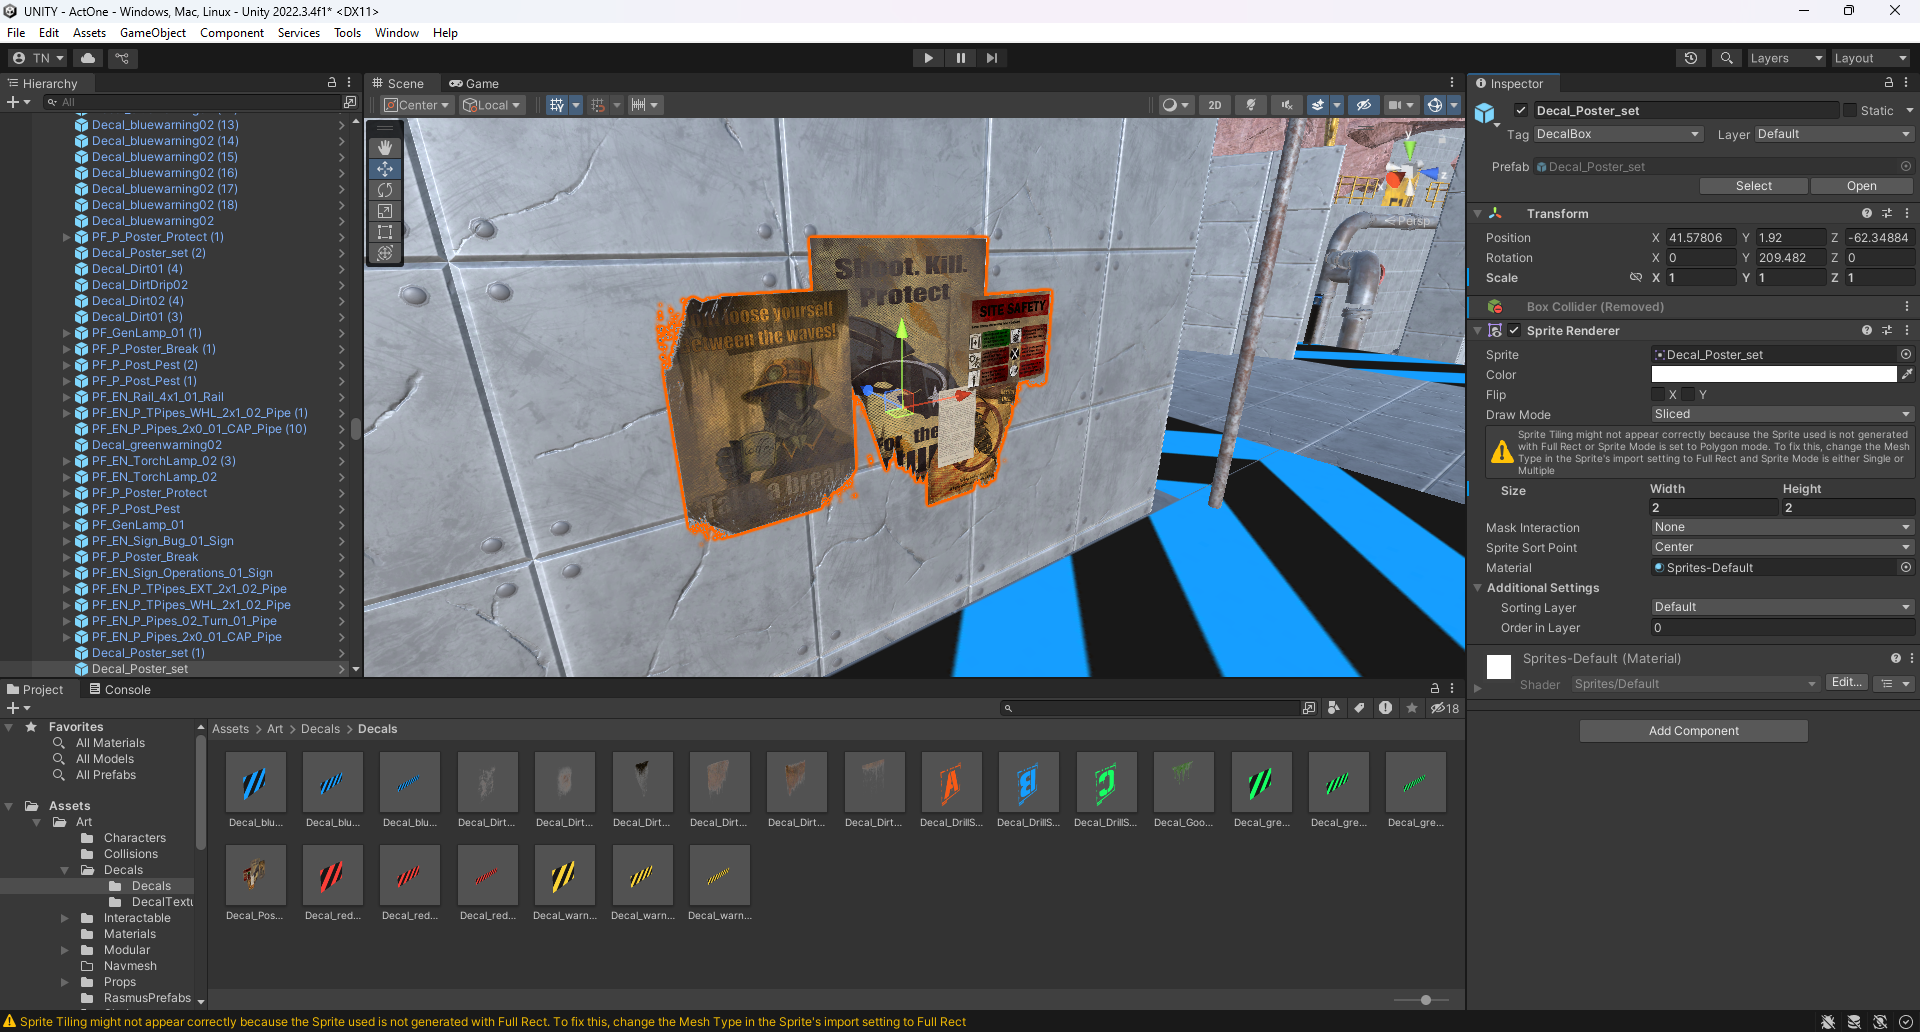Viewport: 1920px width, 1032px height.
Task: Collapse the Transform component
Action: pos(1478,213)
